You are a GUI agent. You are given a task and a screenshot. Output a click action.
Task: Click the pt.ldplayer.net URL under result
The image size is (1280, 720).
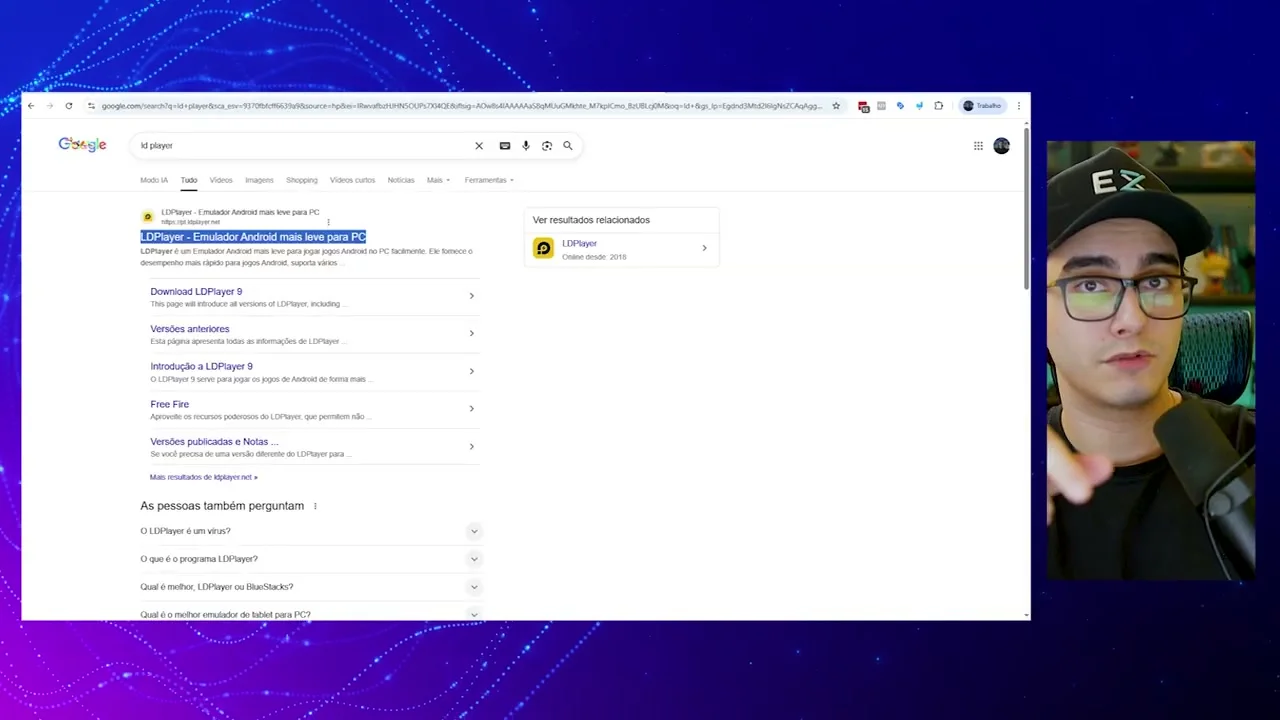(x=190, y=222)
